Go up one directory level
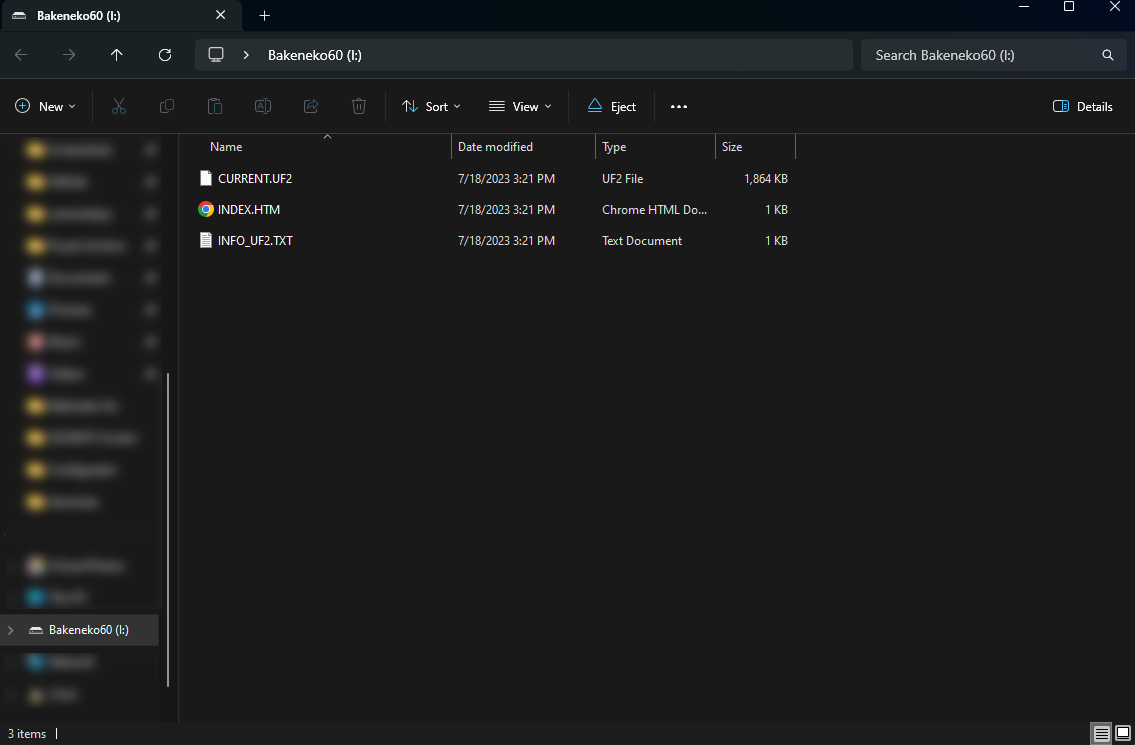 [x=117, y=55]
